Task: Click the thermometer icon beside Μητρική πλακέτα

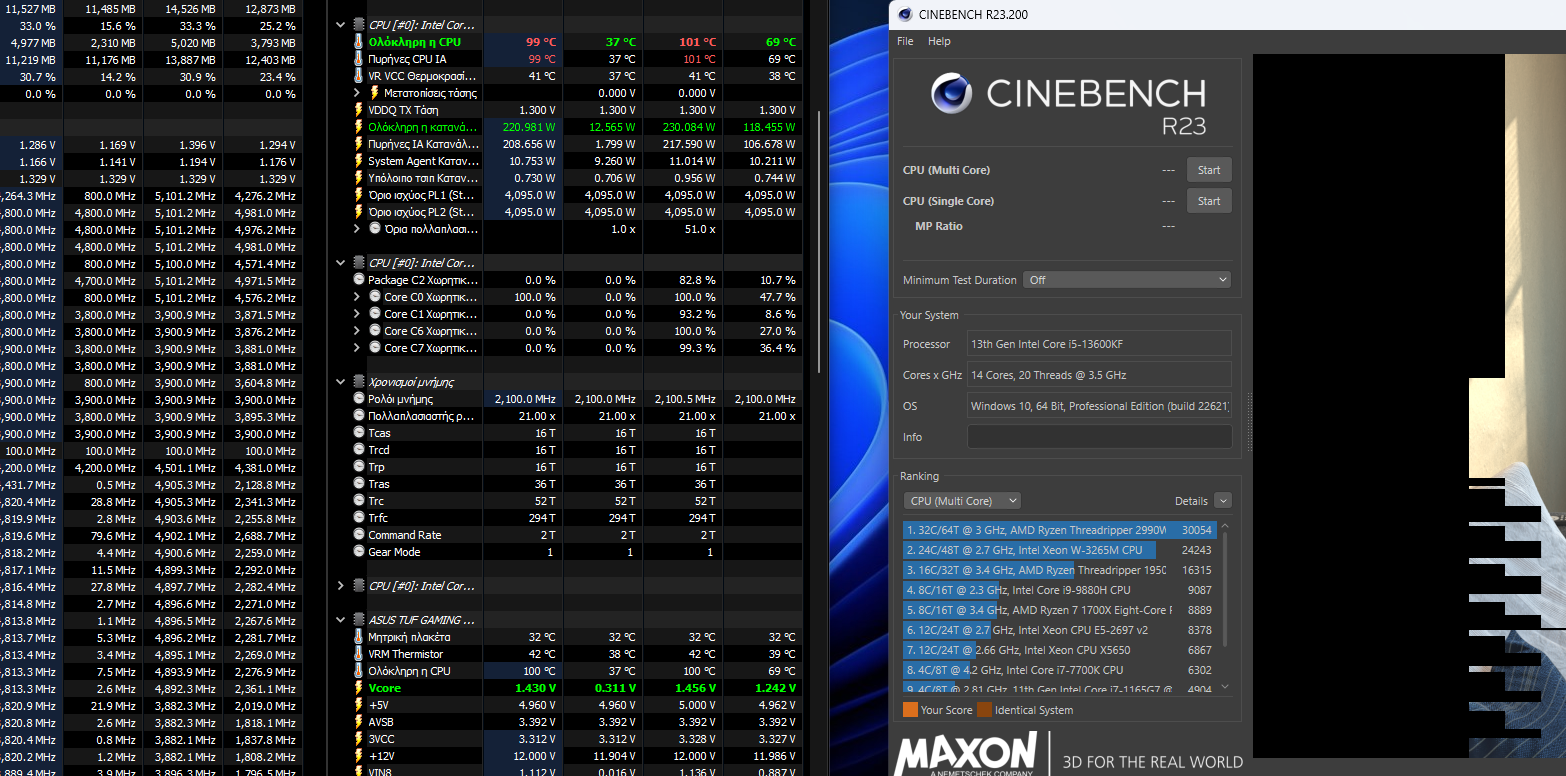Action: coord(359,637)
